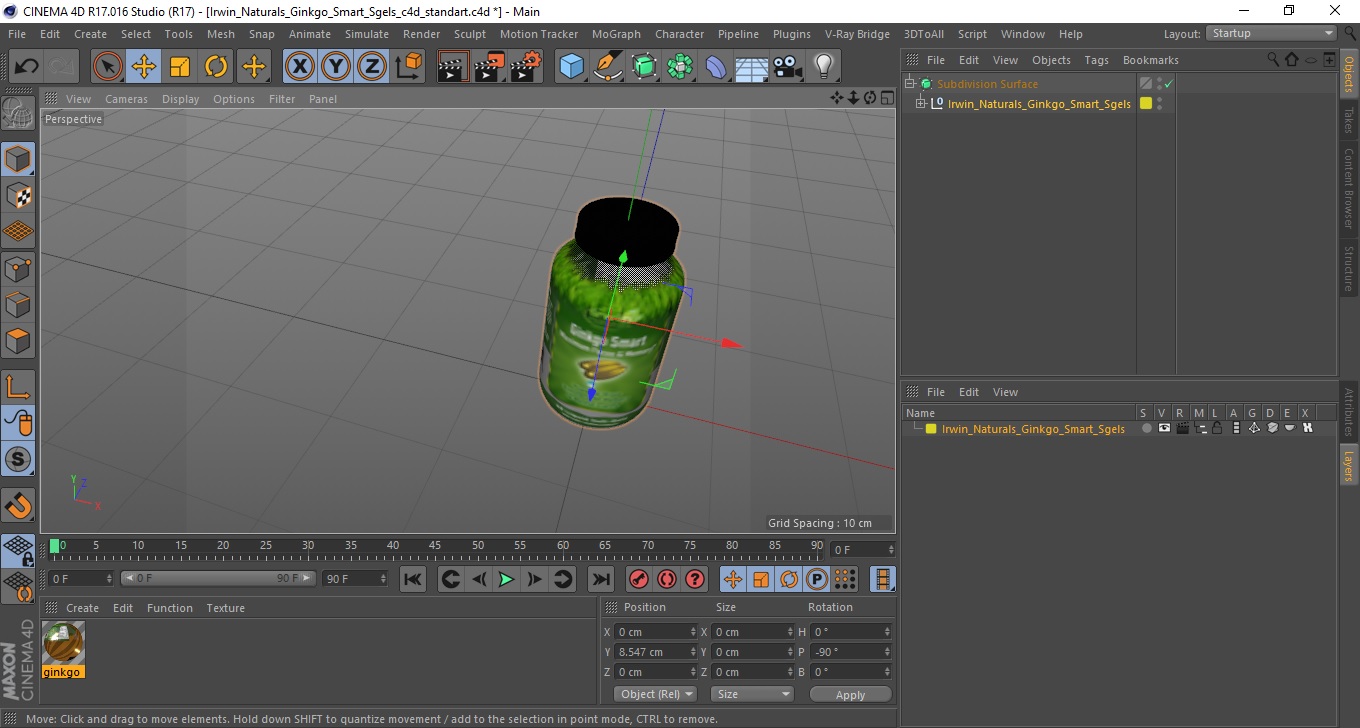The width and height of the screenshot is (1360, 728).
Task: Toggle parameter keyframing P icon
Action: 817,579
